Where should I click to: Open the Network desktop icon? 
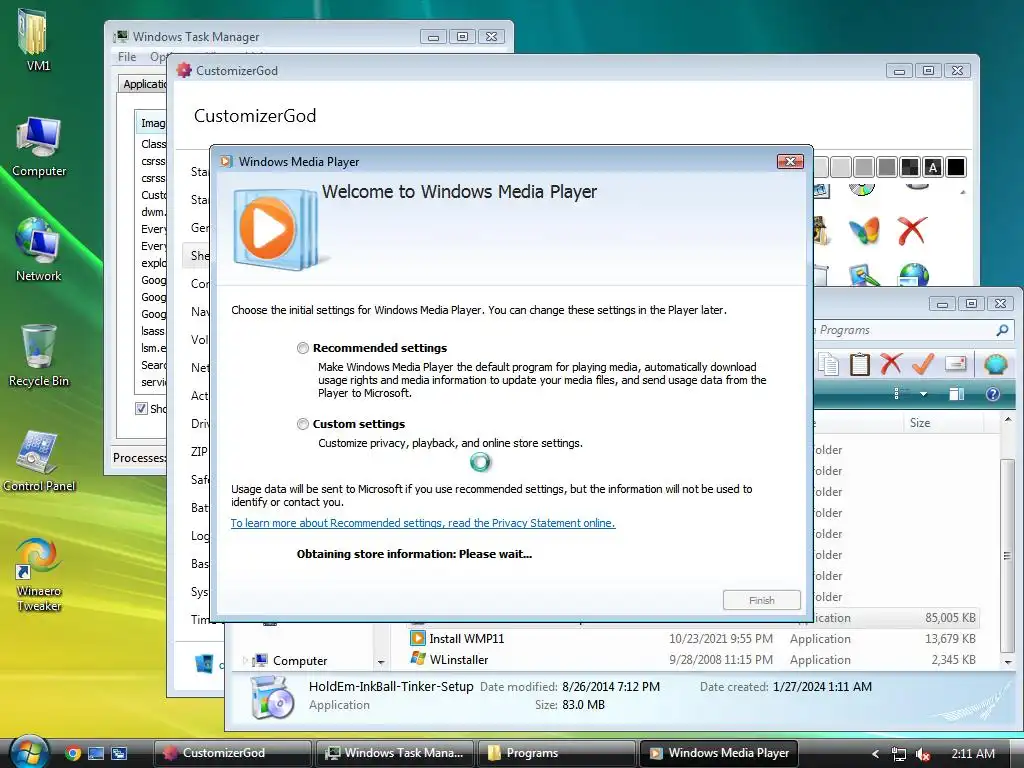tap(39, 251)
